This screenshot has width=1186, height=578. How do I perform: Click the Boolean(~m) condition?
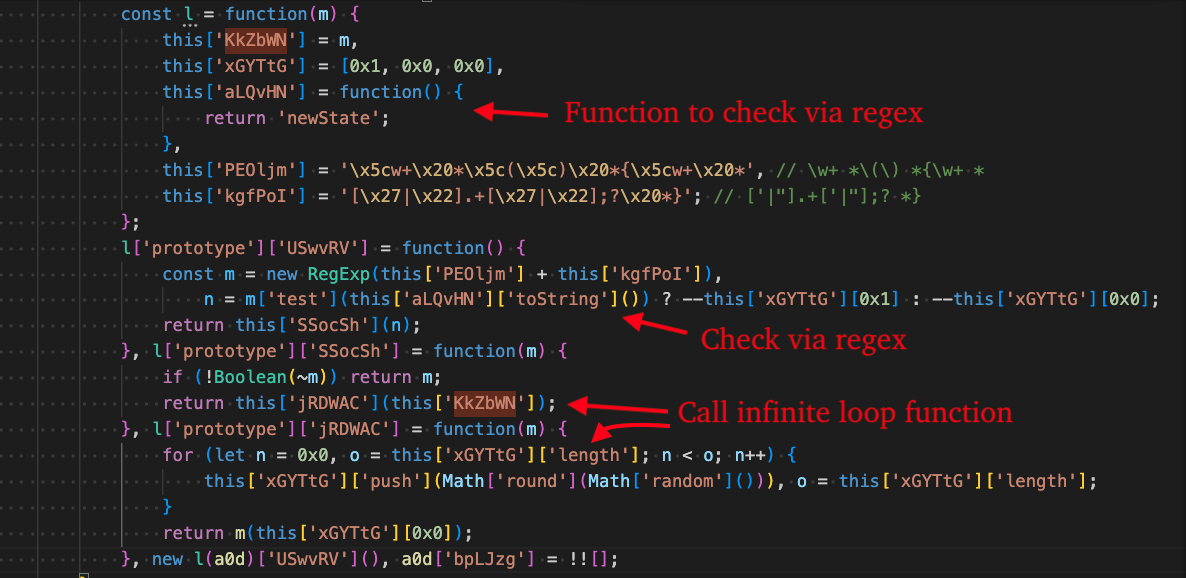[x=230, y=377]
